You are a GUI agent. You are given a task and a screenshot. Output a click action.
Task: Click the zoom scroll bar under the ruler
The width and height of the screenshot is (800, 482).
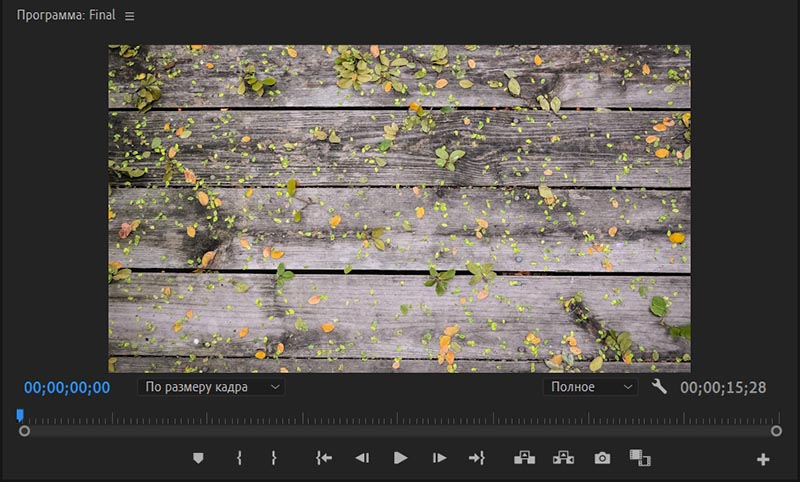400,432
